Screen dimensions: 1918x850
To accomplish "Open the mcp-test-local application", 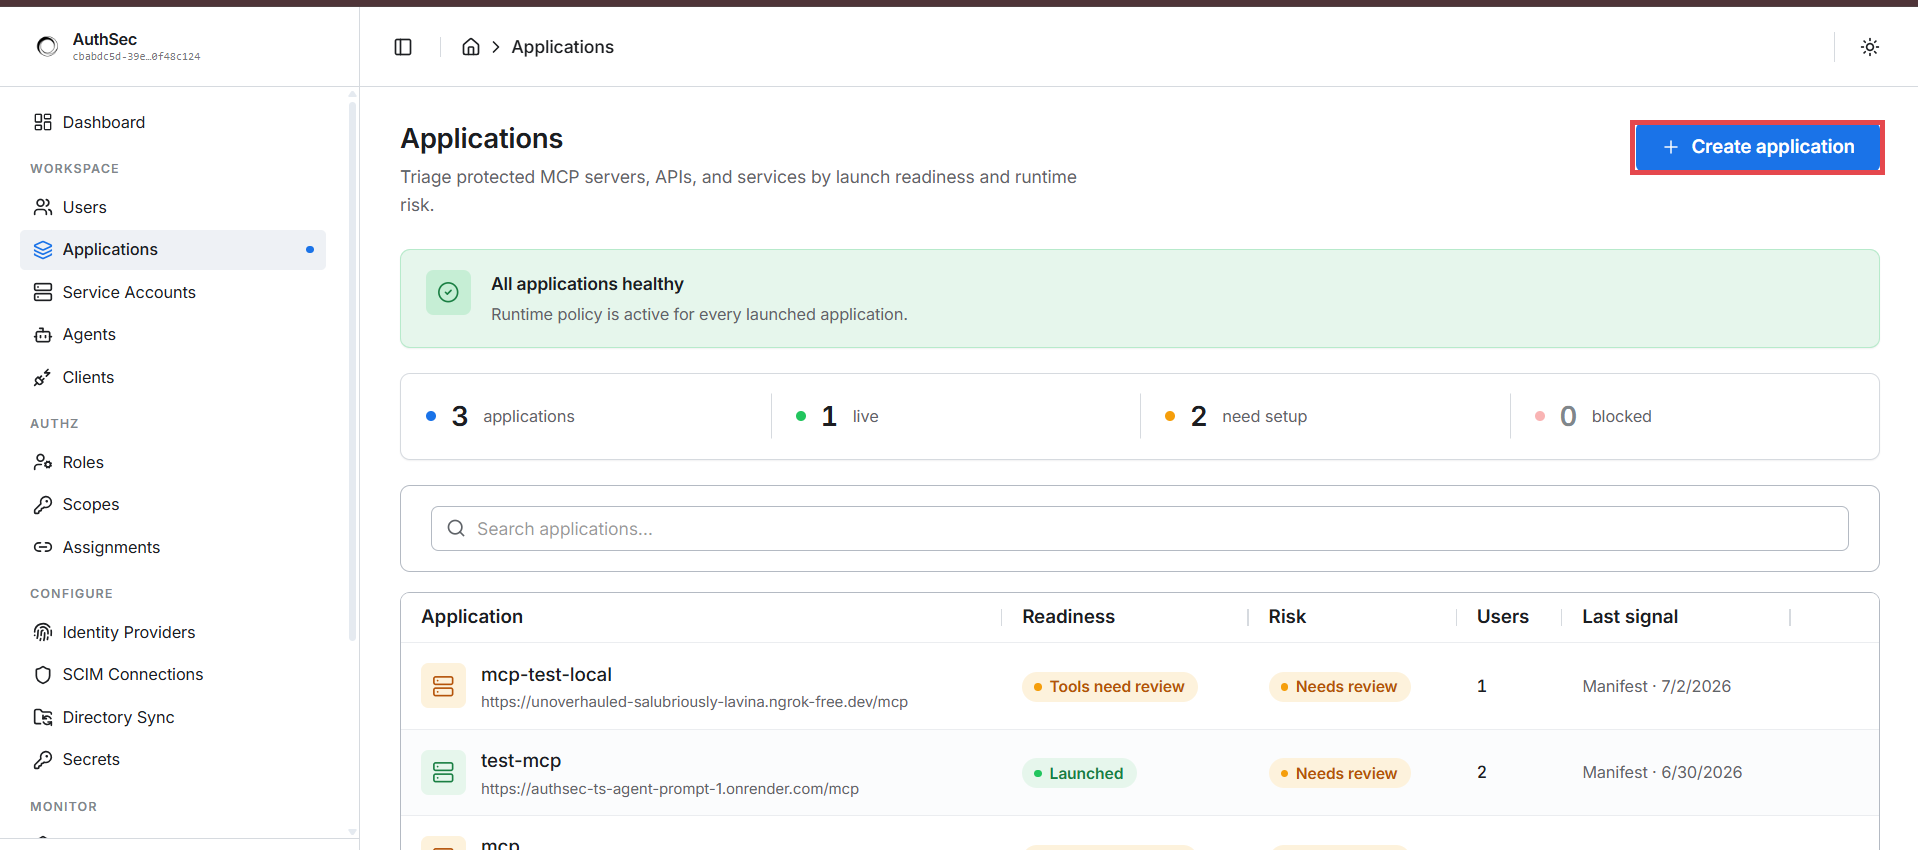I will coord(546,675).
